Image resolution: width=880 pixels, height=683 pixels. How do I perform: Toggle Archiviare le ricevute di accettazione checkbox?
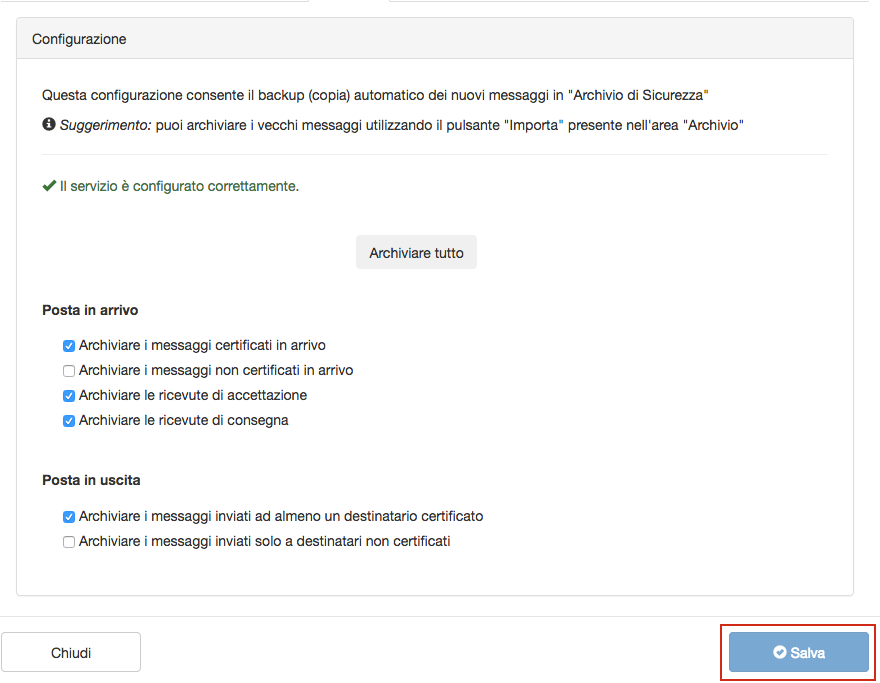(69, 396)
